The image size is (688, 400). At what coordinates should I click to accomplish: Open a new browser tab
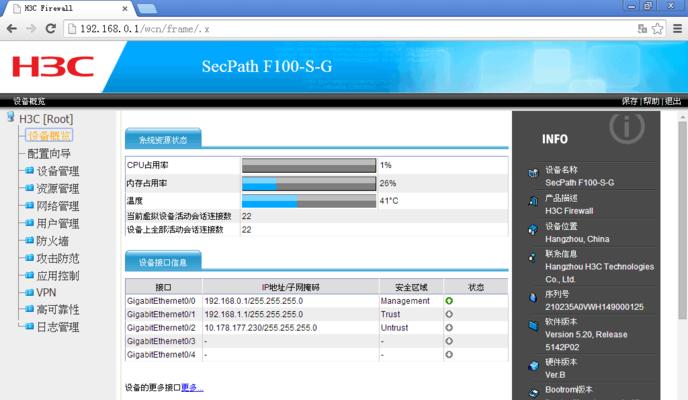(x=147, y=9)
